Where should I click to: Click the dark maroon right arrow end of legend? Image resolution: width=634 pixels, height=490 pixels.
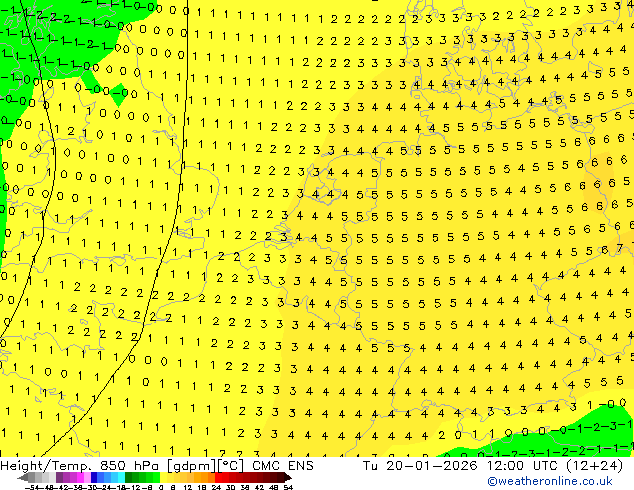[x=287, y=477]
